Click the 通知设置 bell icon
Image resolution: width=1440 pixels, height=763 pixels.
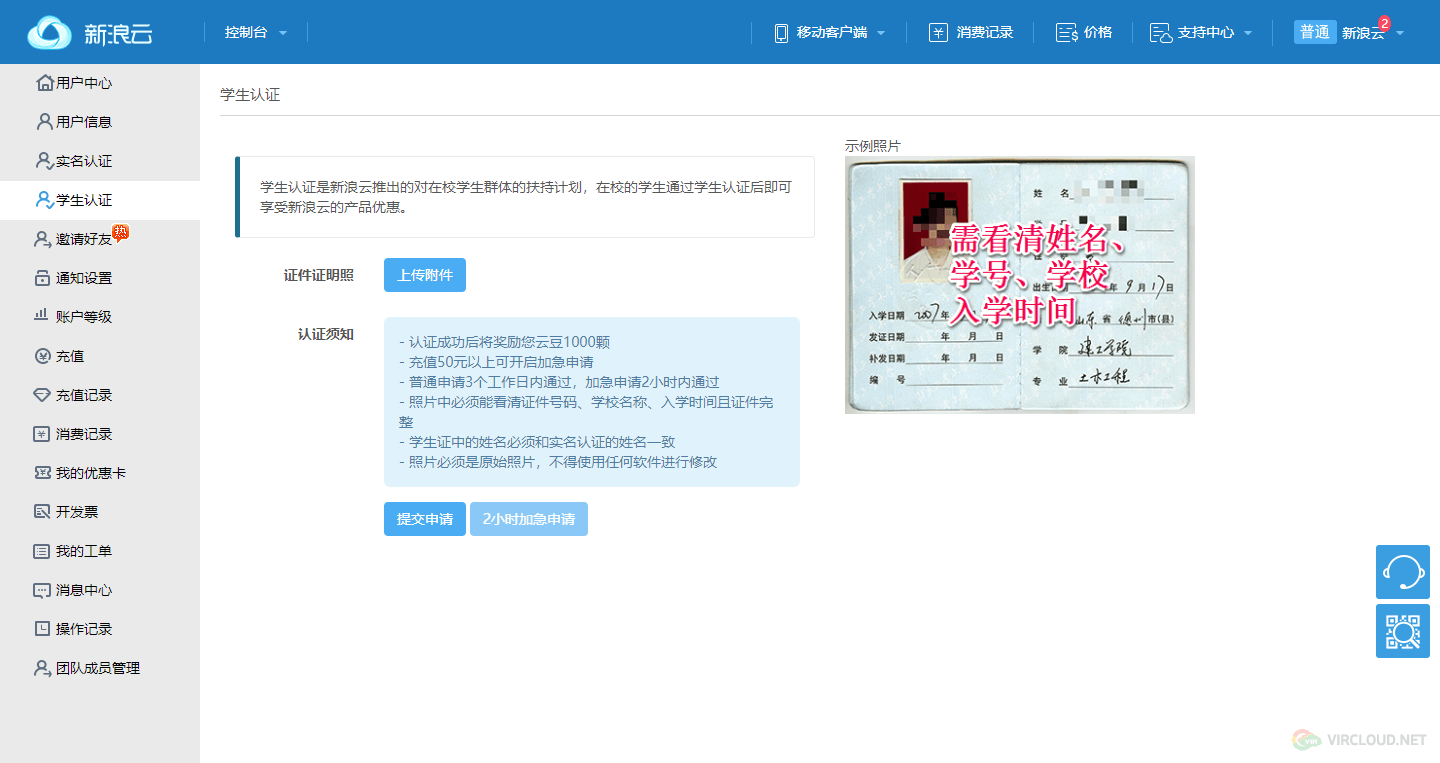pyautogui.click(x=46, y=277)
